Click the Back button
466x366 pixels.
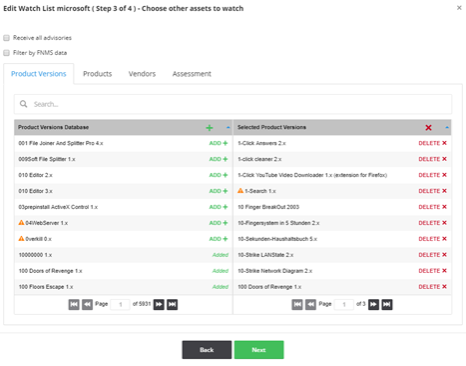coord(207,350)
